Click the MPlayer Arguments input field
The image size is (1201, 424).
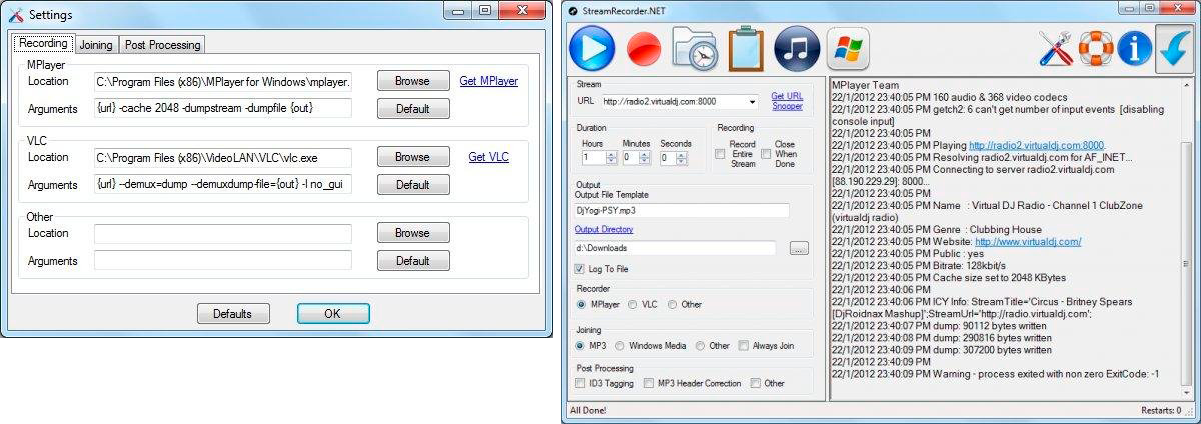coord(223,108)
